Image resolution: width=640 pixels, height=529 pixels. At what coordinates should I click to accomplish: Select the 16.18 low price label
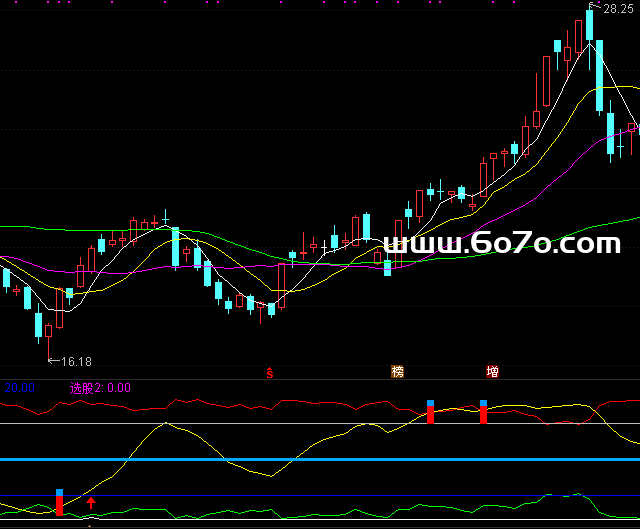point(76,361)
